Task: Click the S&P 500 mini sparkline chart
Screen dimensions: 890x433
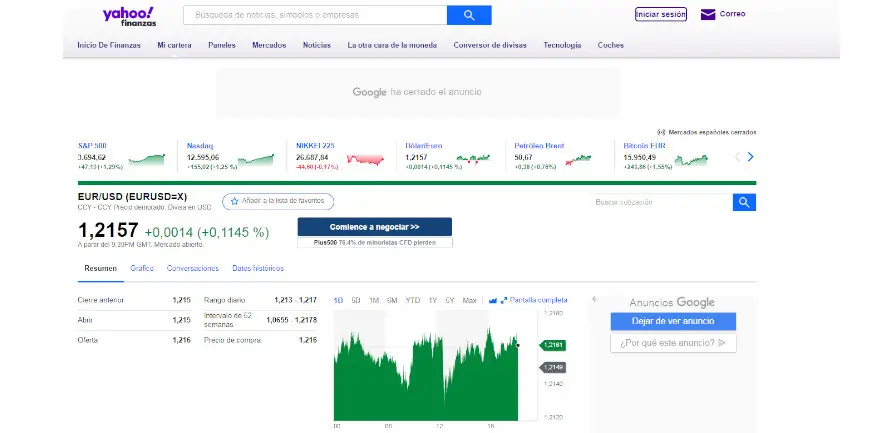Action: [147, 159]
